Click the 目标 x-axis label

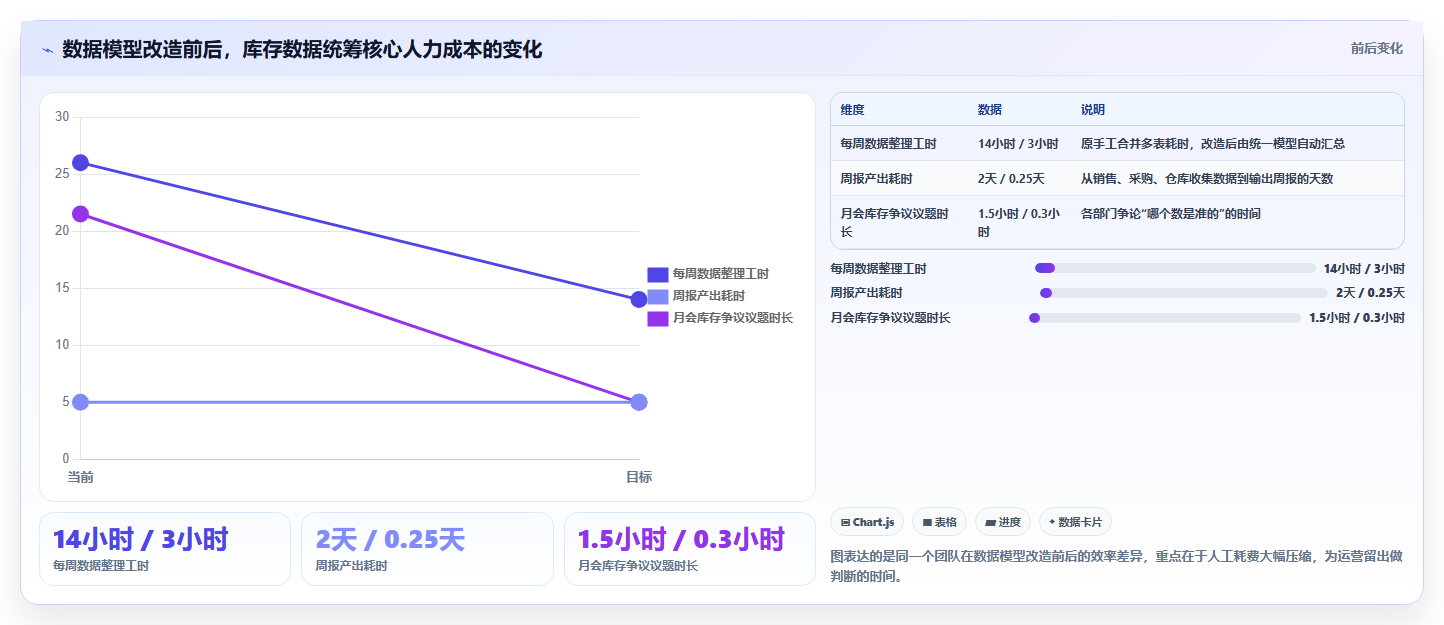coord(639,477)
